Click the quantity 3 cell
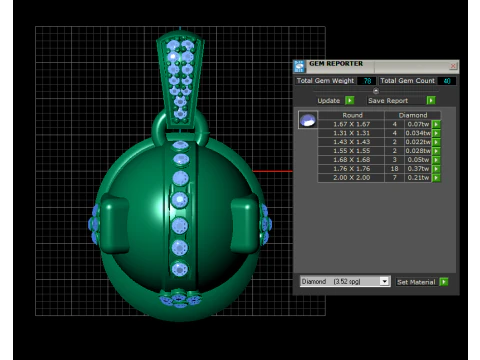 pyautogui.click(x=395, y=160)
